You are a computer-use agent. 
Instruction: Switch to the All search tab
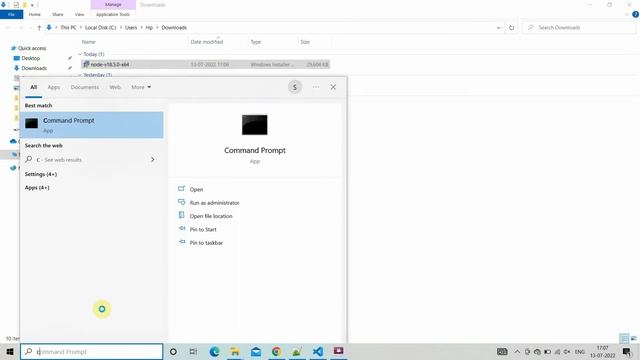click(x=33, y=87)
